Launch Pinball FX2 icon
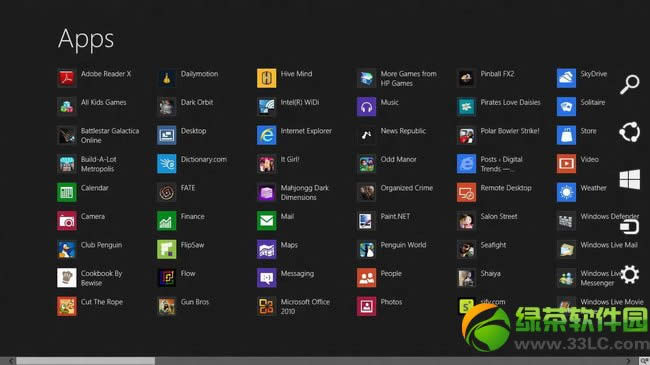This screenshot has height=365, width=650. click(466, 78)
